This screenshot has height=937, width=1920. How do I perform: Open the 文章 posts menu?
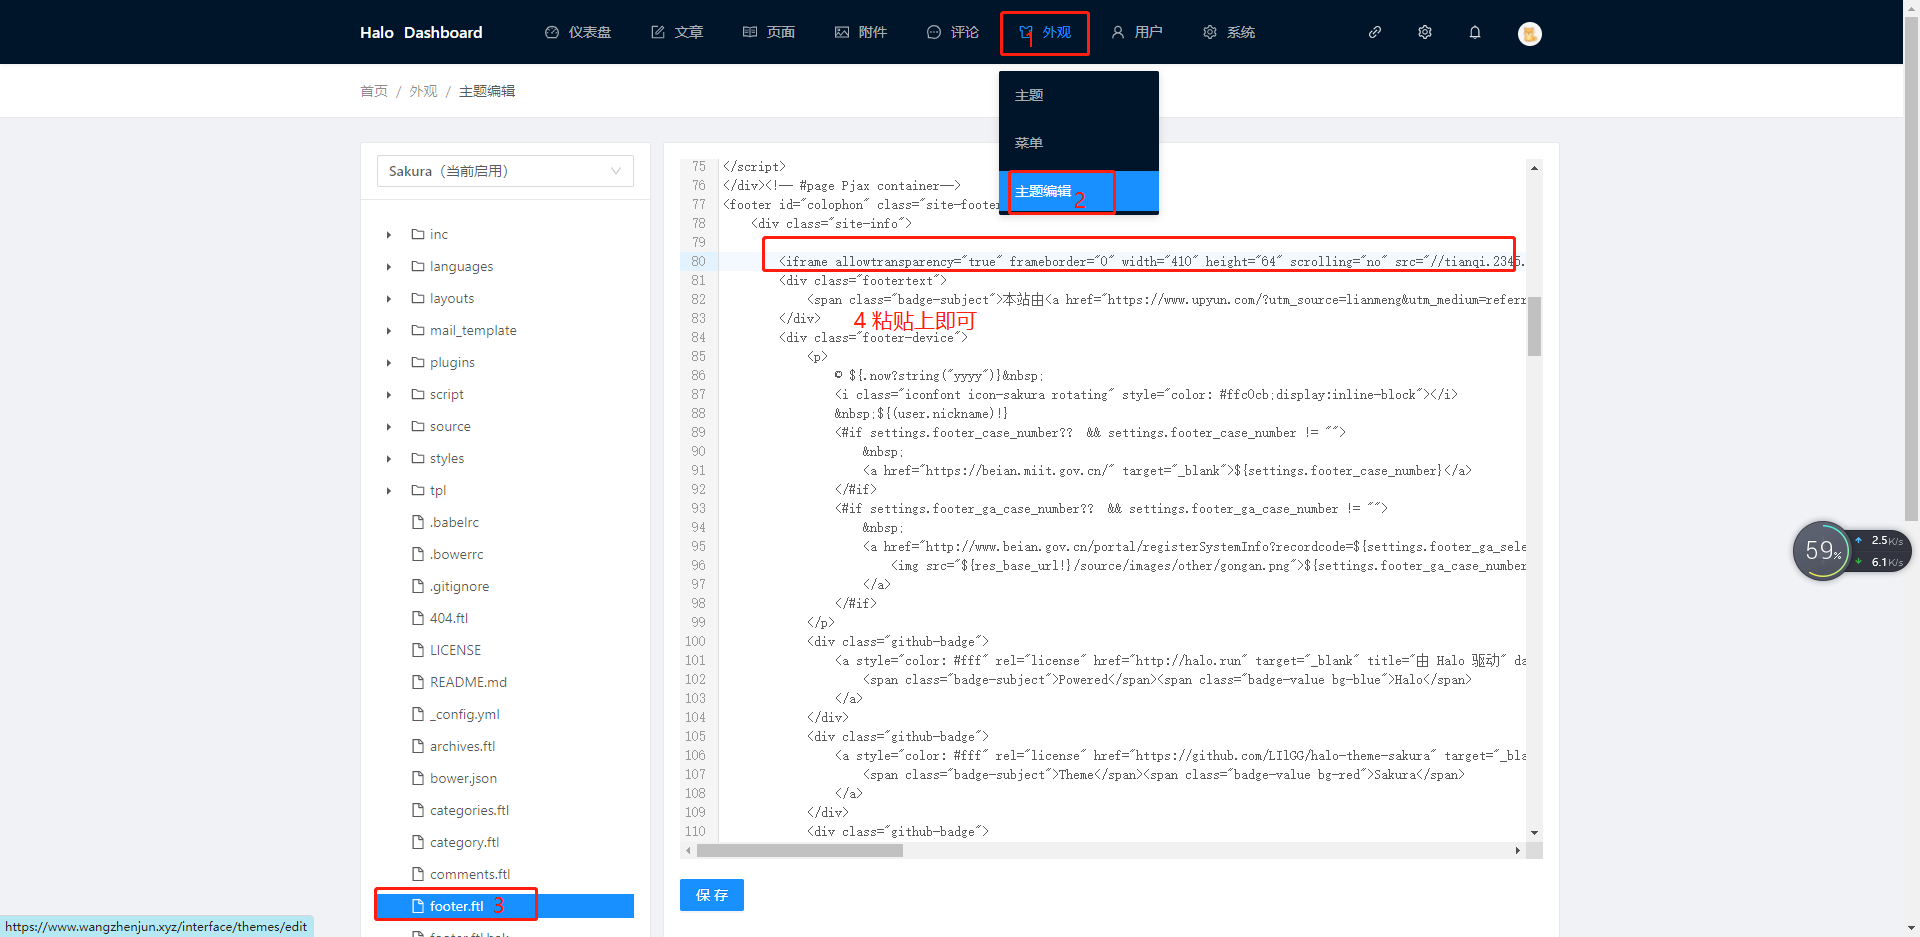point(677,32)
